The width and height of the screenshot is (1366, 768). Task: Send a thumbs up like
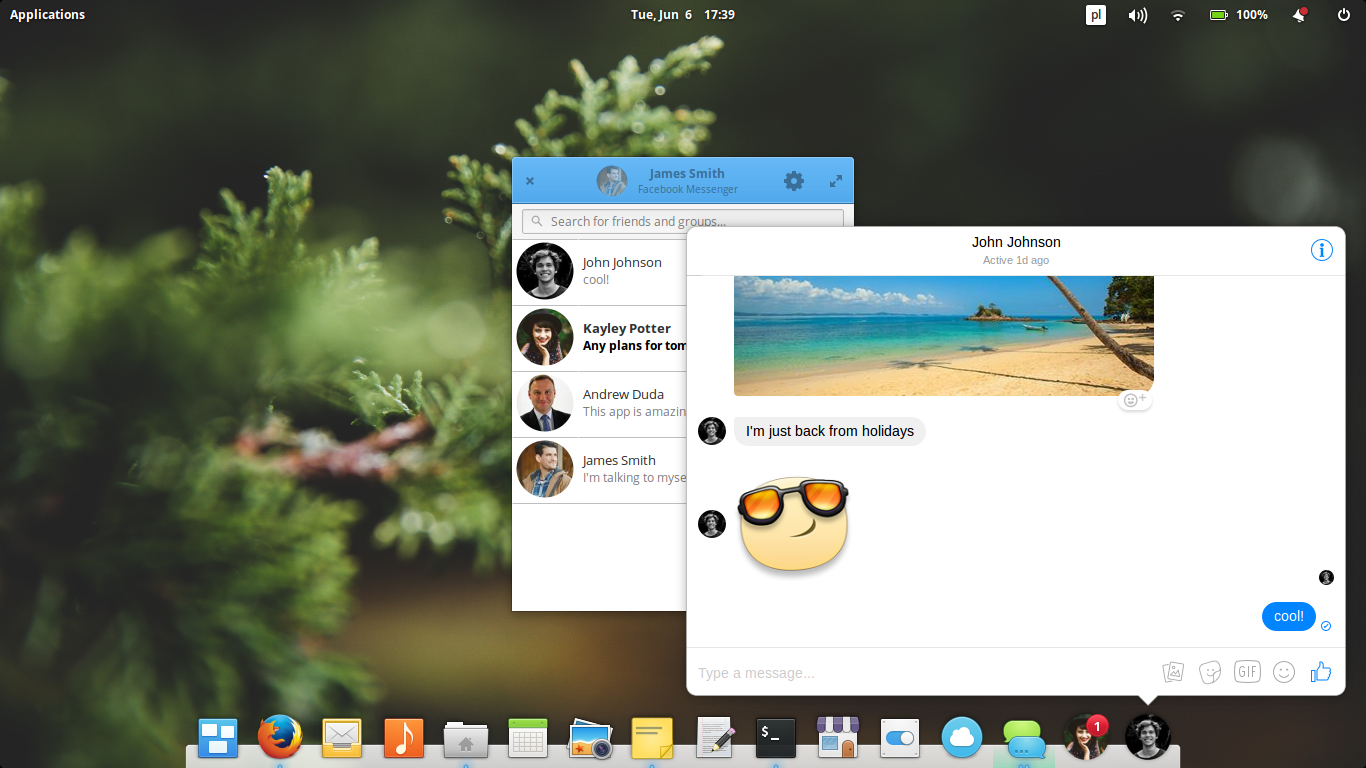1321,672
